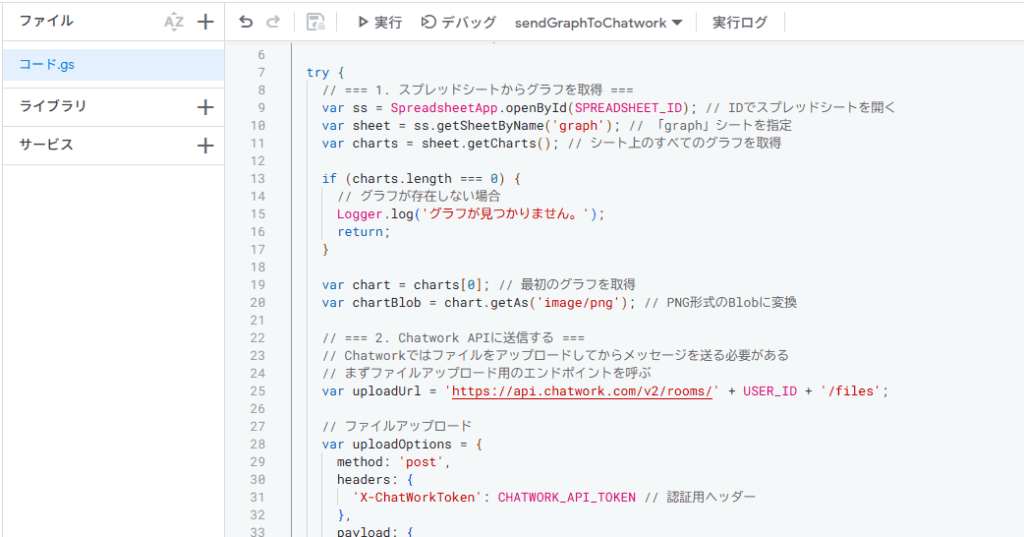This screenshot has width=1024, height=537.
Task: Click line number 13 in gutter
Action: (x=258, y=179)
